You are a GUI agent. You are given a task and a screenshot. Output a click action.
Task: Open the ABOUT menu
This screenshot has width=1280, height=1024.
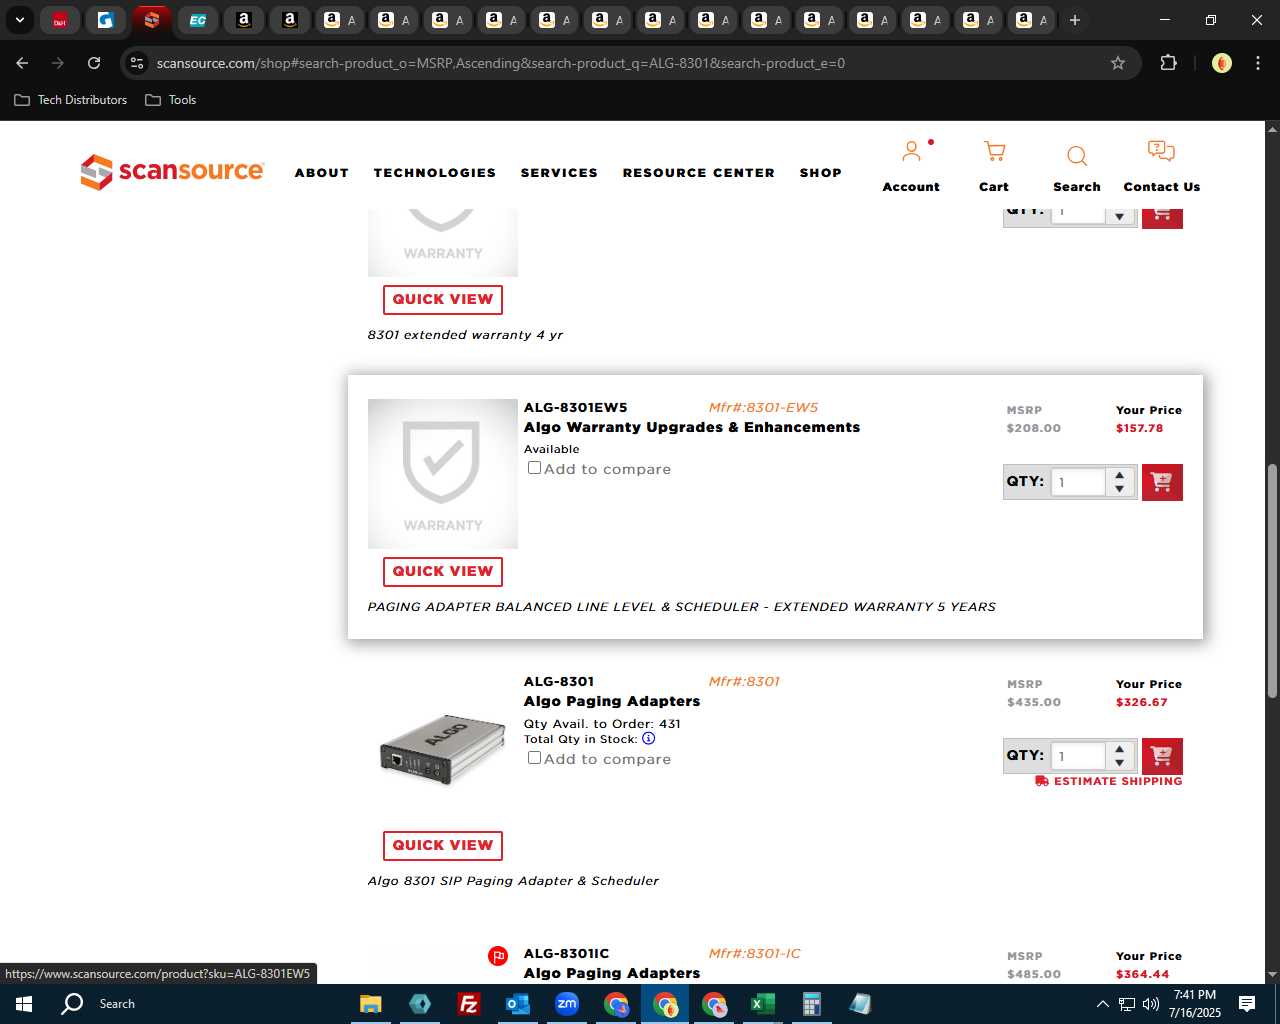322,173
